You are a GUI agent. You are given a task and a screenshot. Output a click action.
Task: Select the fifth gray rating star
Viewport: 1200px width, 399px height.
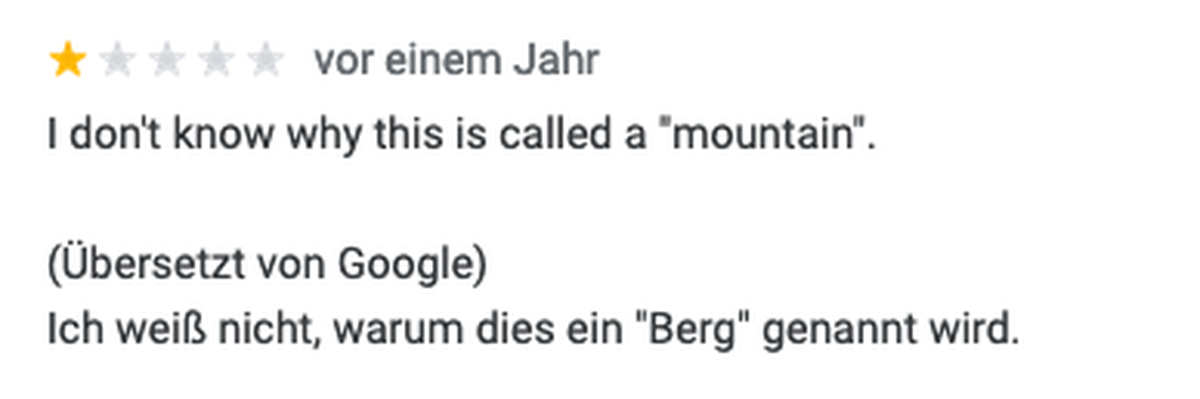coord(266,62)
